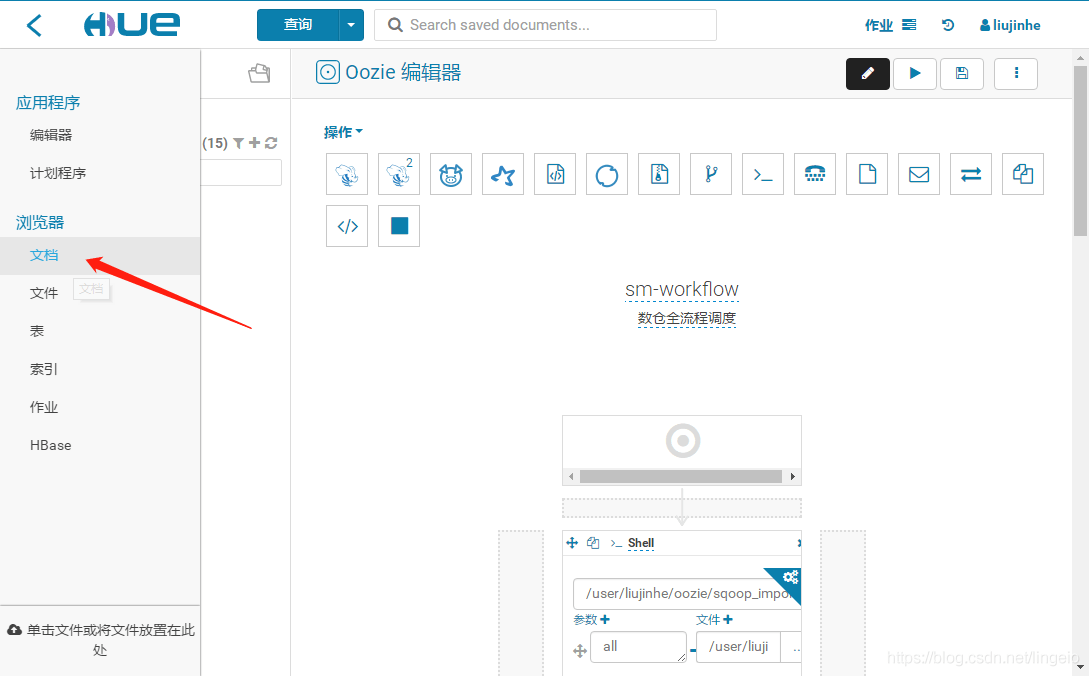Add a sub-workflow action with branch icon
This screenshot has height=676, width=1089.
point(711,174)
